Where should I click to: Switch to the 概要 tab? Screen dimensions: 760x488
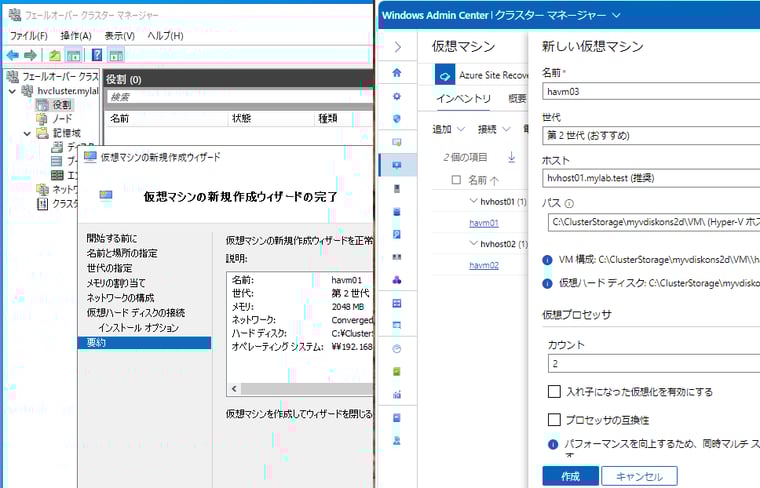pos(517,99)
